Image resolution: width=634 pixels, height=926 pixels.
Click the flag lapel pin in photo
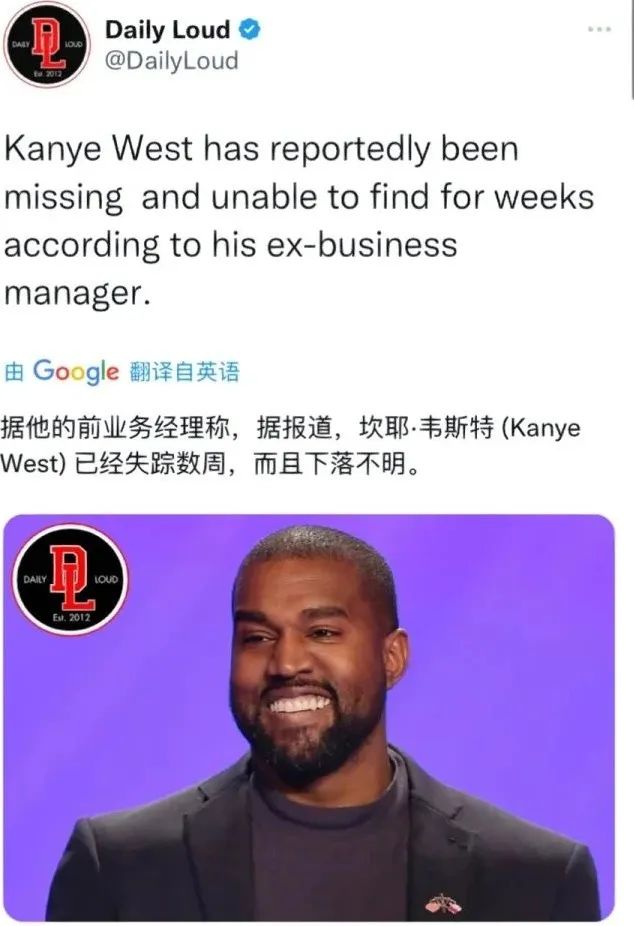(x=443, y=903)
